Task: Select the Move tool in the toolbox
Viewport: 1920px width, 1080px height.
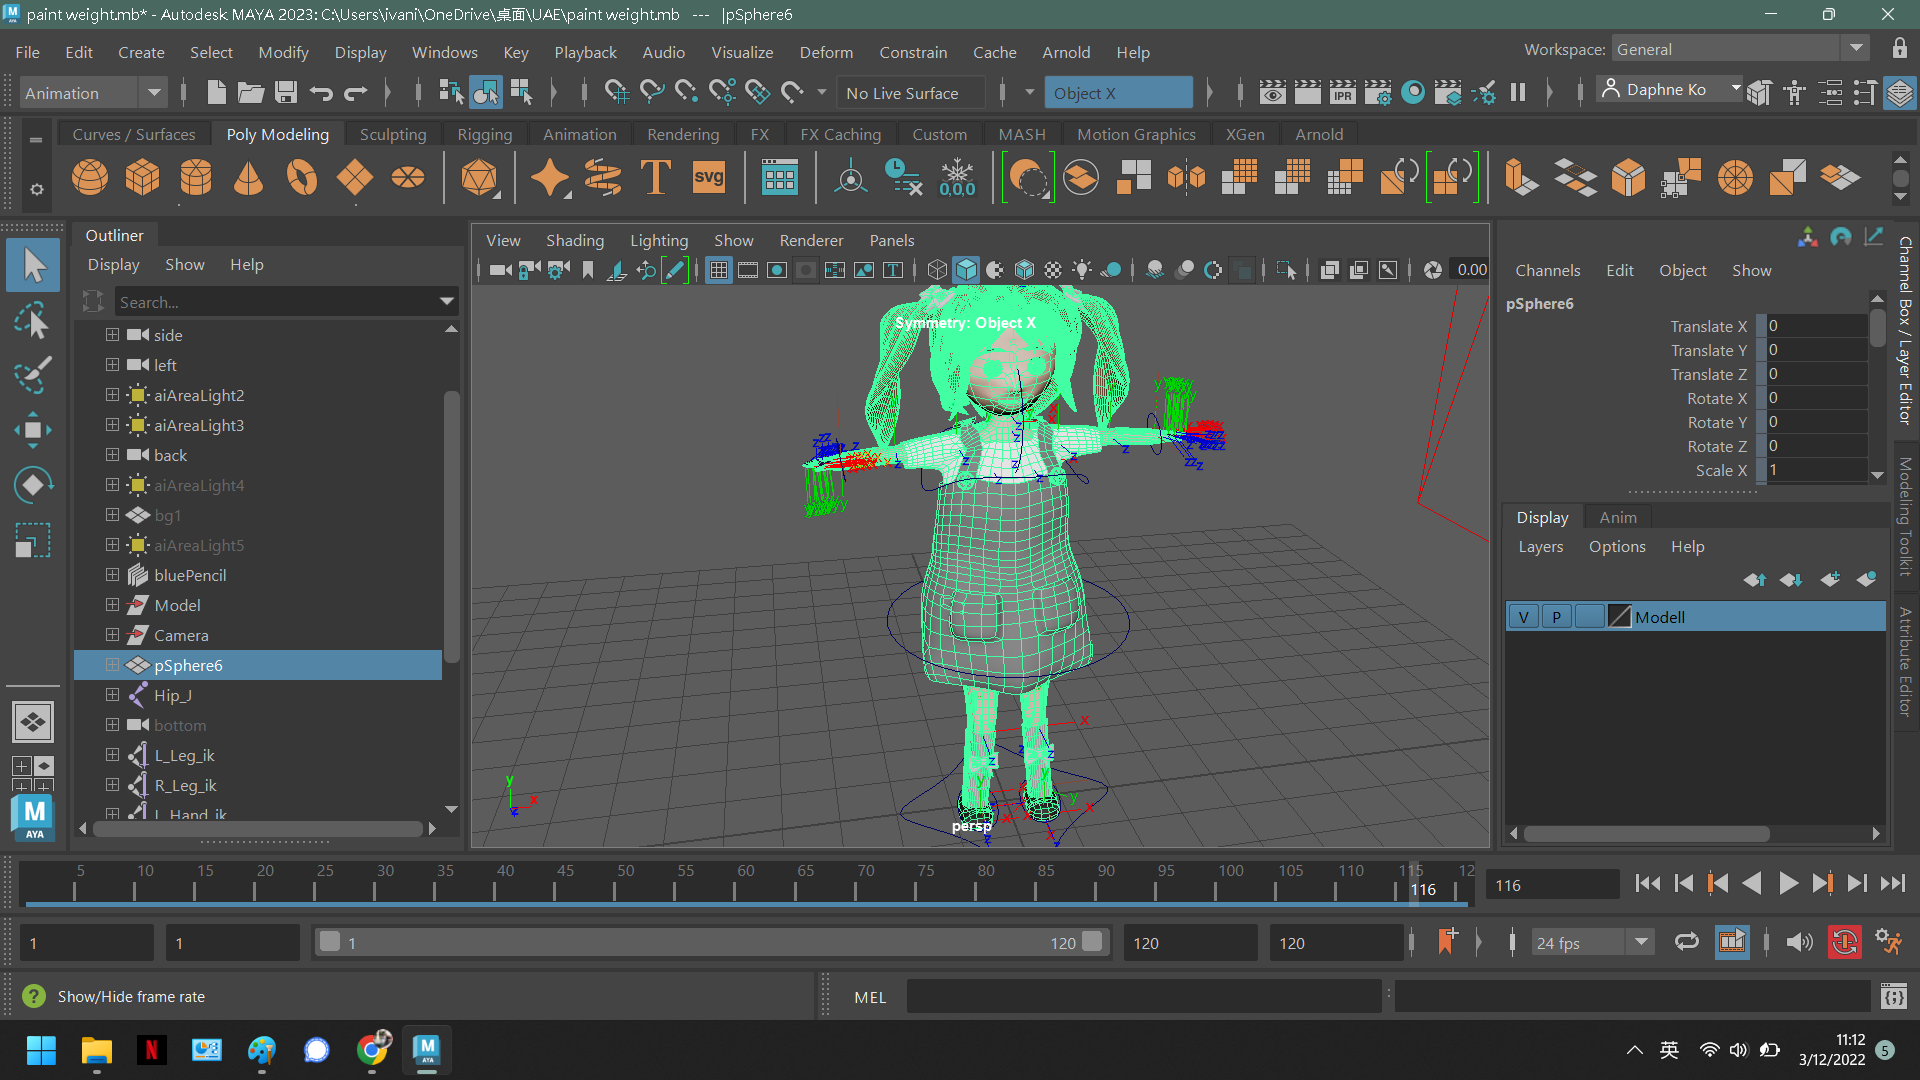Action: [33, 428]
